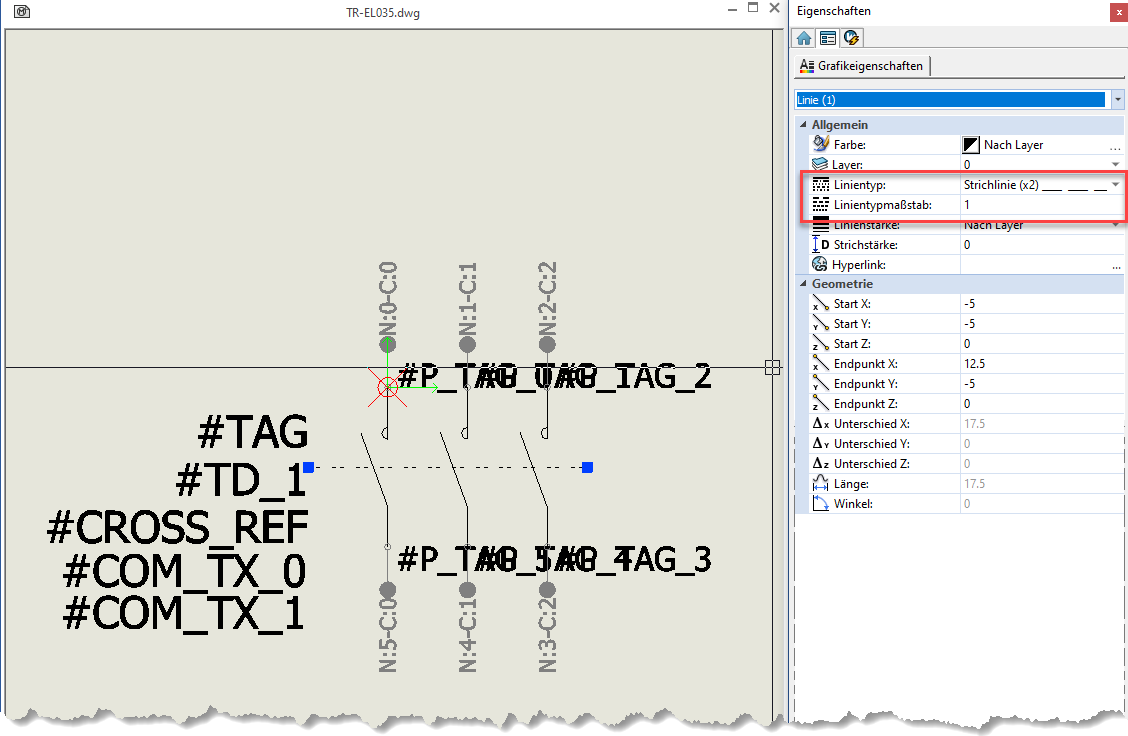This screenshot has height=736, width=1128.
Task: Click the Hyperlink globe icon
Action: click(x=822, y=265)
